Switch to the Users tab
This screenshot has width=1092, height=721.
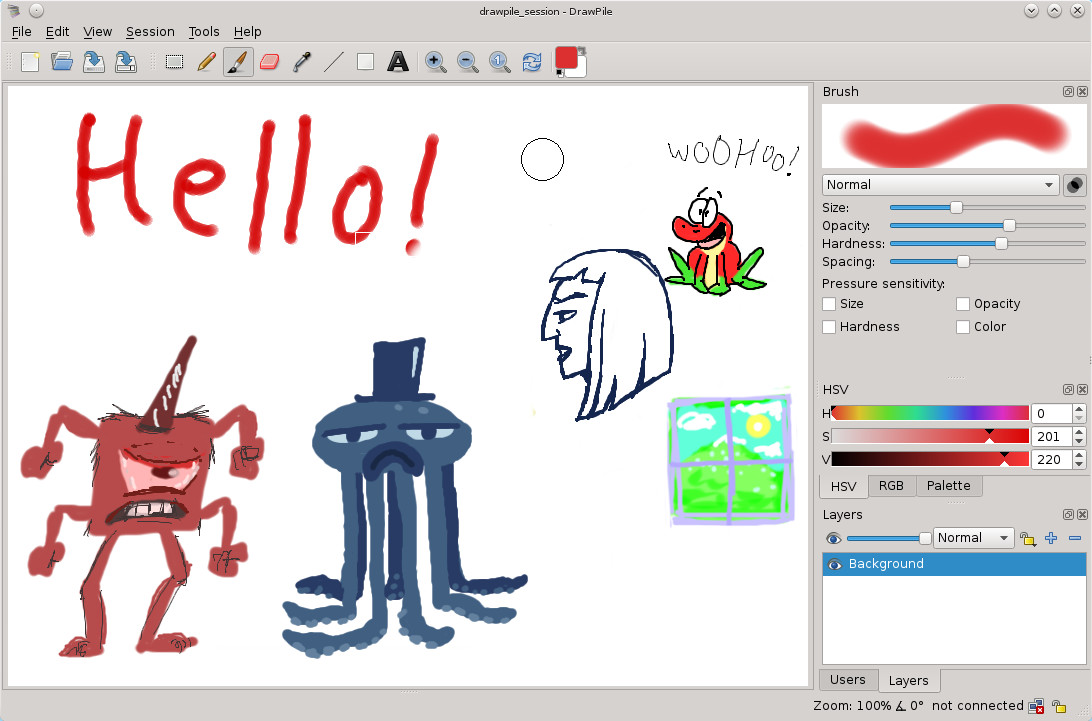(848, 679)
